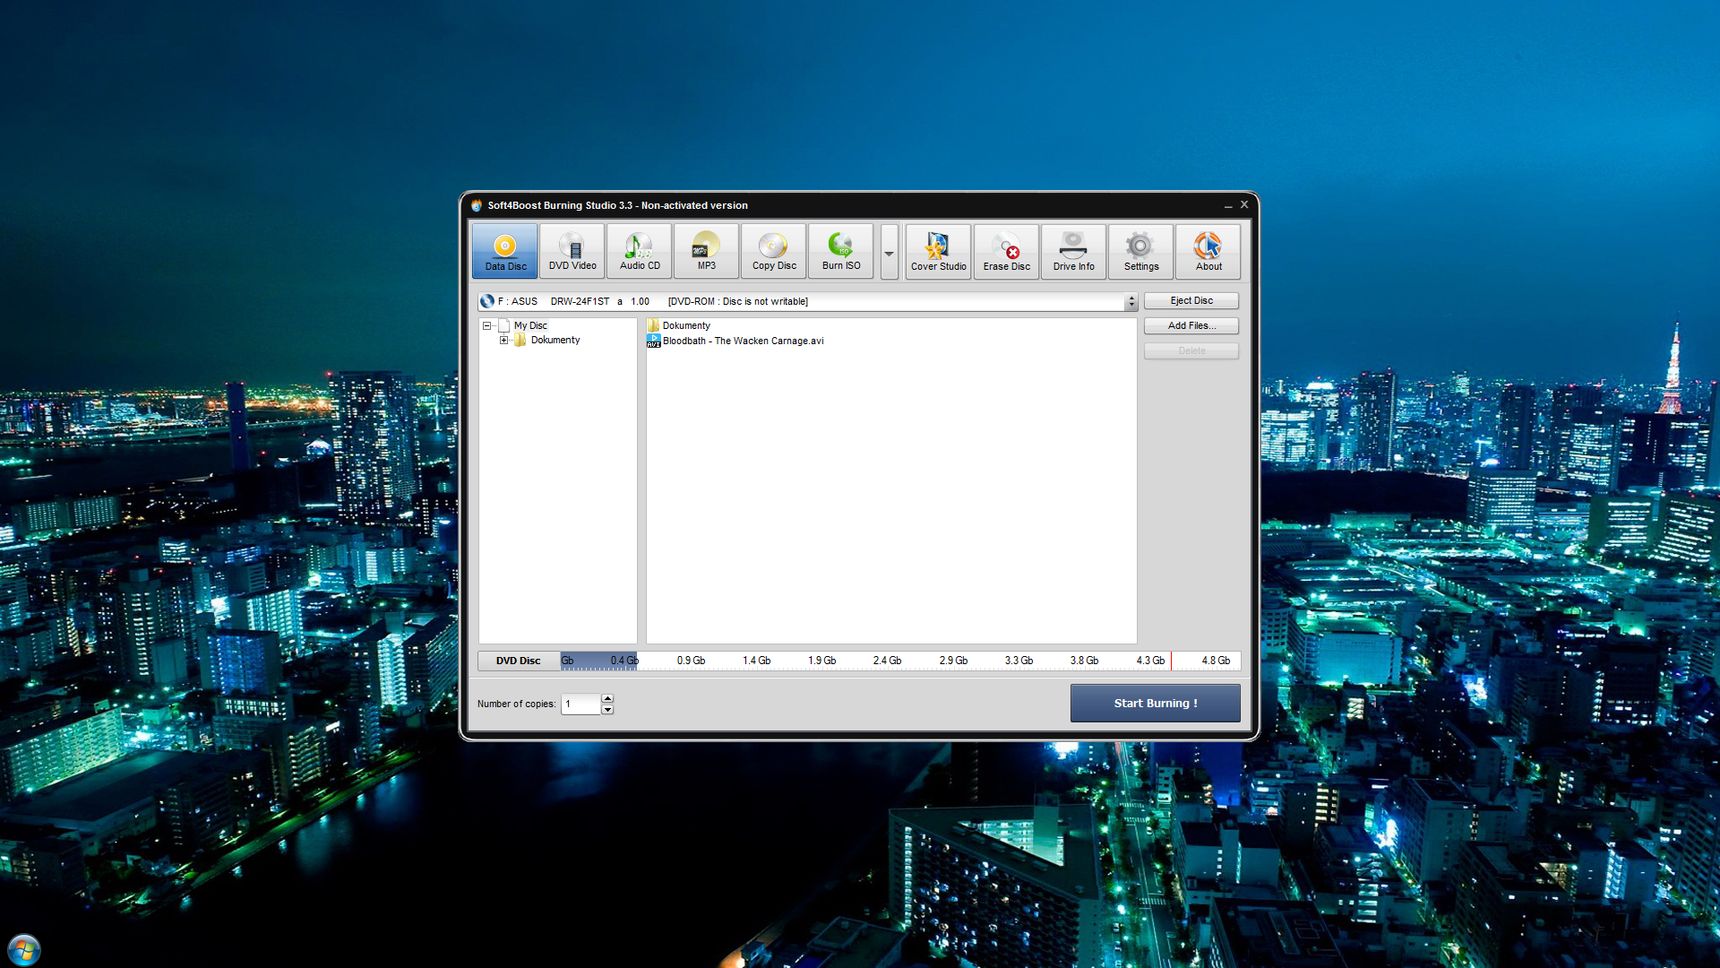Close the Burning Studio window

(x=1244, y=205)
